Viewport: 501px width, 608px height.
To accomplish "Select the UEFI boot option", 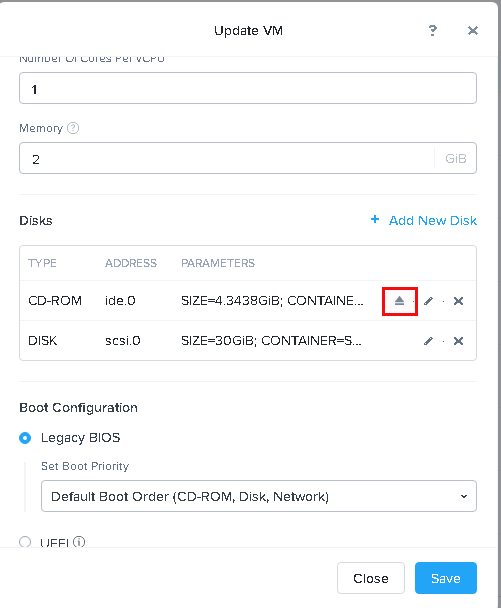I will click(x=25, y=541).
